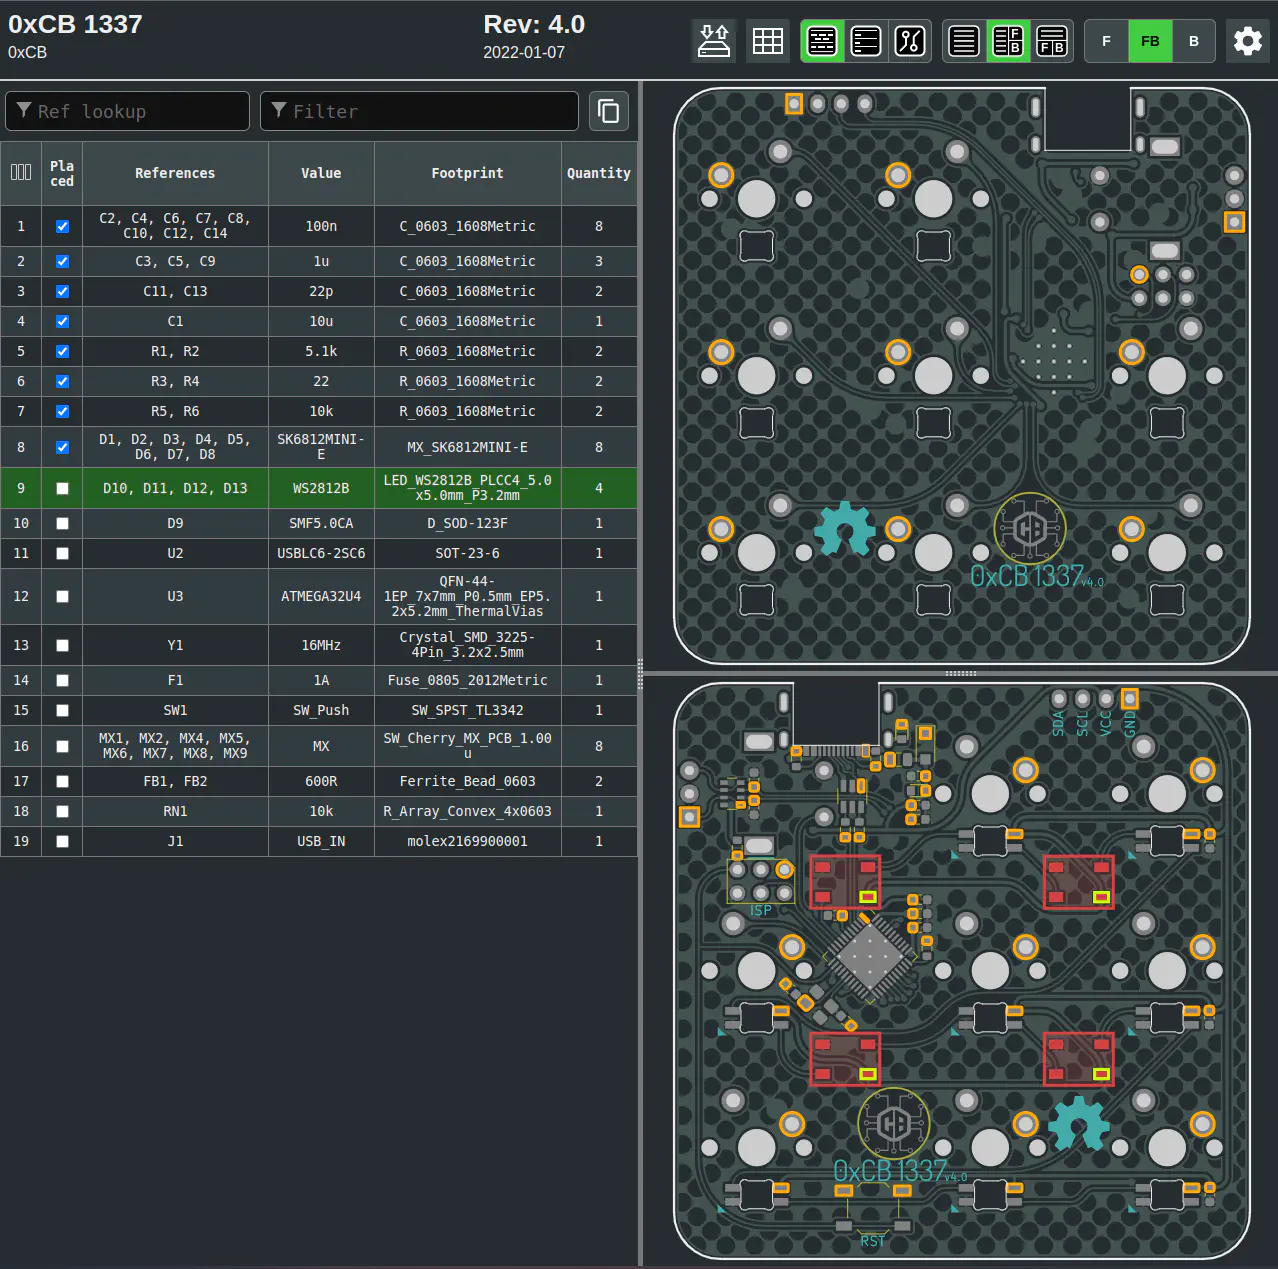1278x1269 pixels.
Task: Check Placed checkbox for WS2812B row
Action: pos(62,488)
